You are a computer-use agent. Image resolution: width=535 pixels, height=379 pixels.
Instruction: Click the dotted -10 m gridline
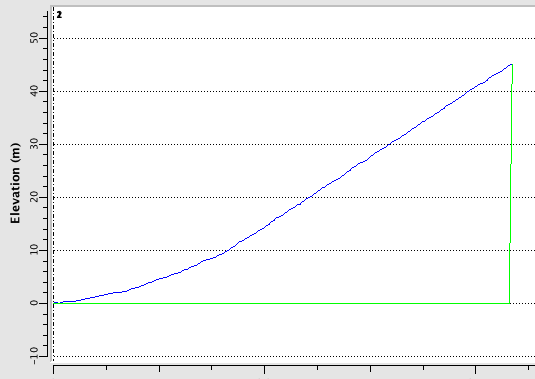click(x=294, y=356)
